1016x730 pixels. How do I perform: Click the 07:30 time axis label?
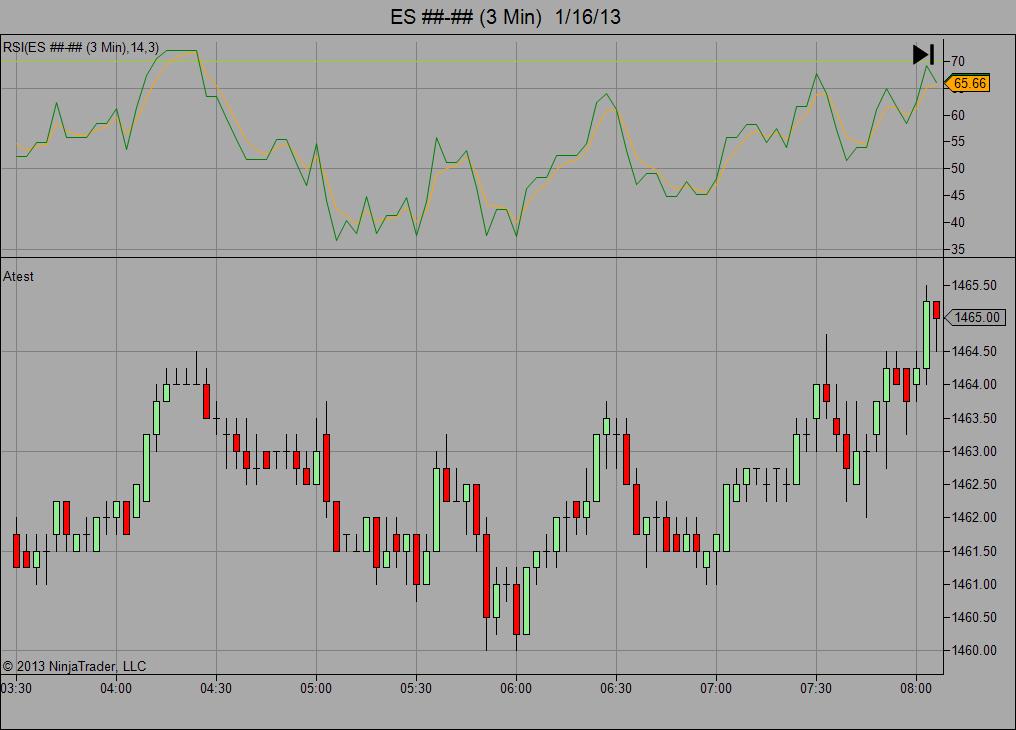pos(816,688)
